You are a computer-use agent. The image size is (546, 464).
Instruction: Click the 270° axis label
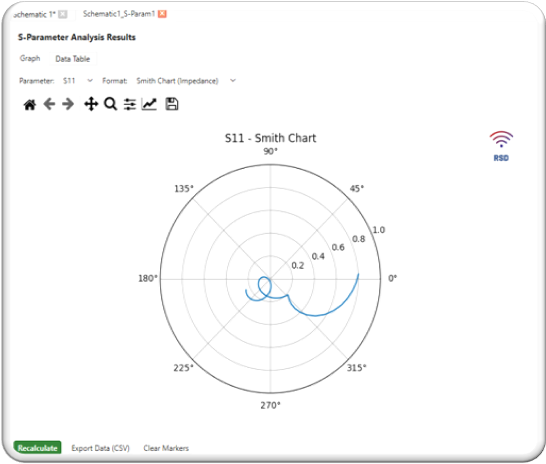271,405
